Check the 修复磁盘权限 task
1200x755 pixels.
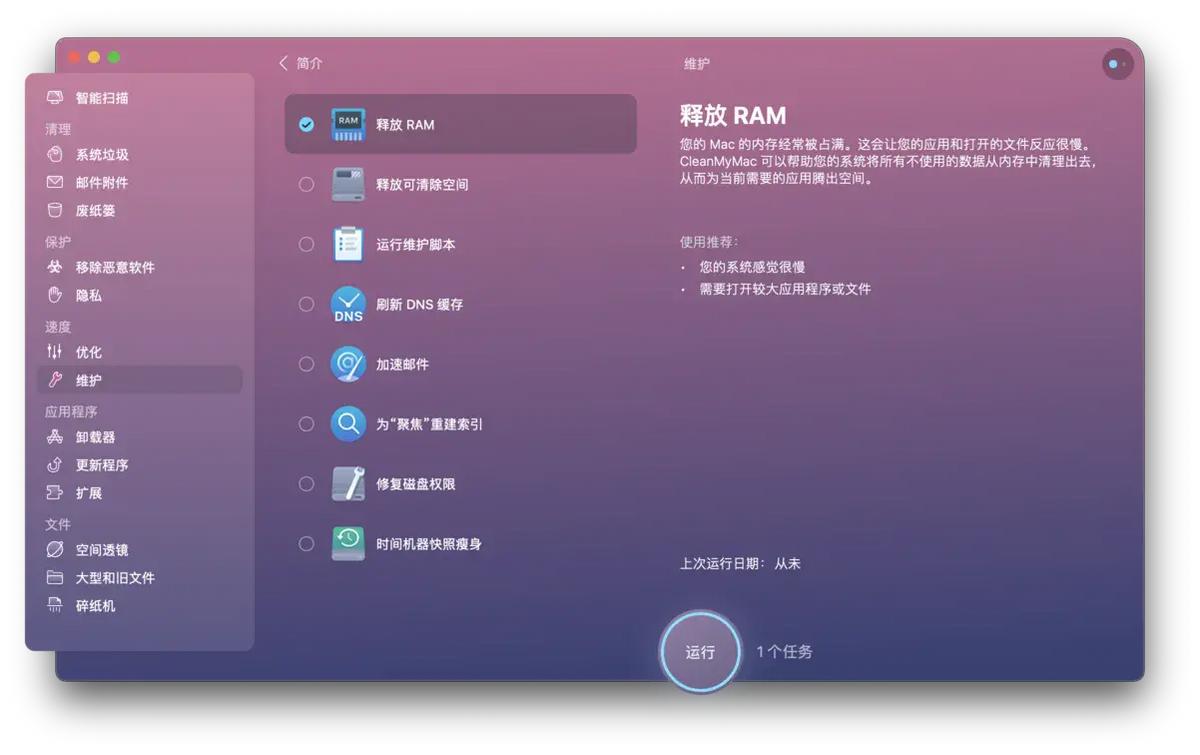[x=306, y=483]
